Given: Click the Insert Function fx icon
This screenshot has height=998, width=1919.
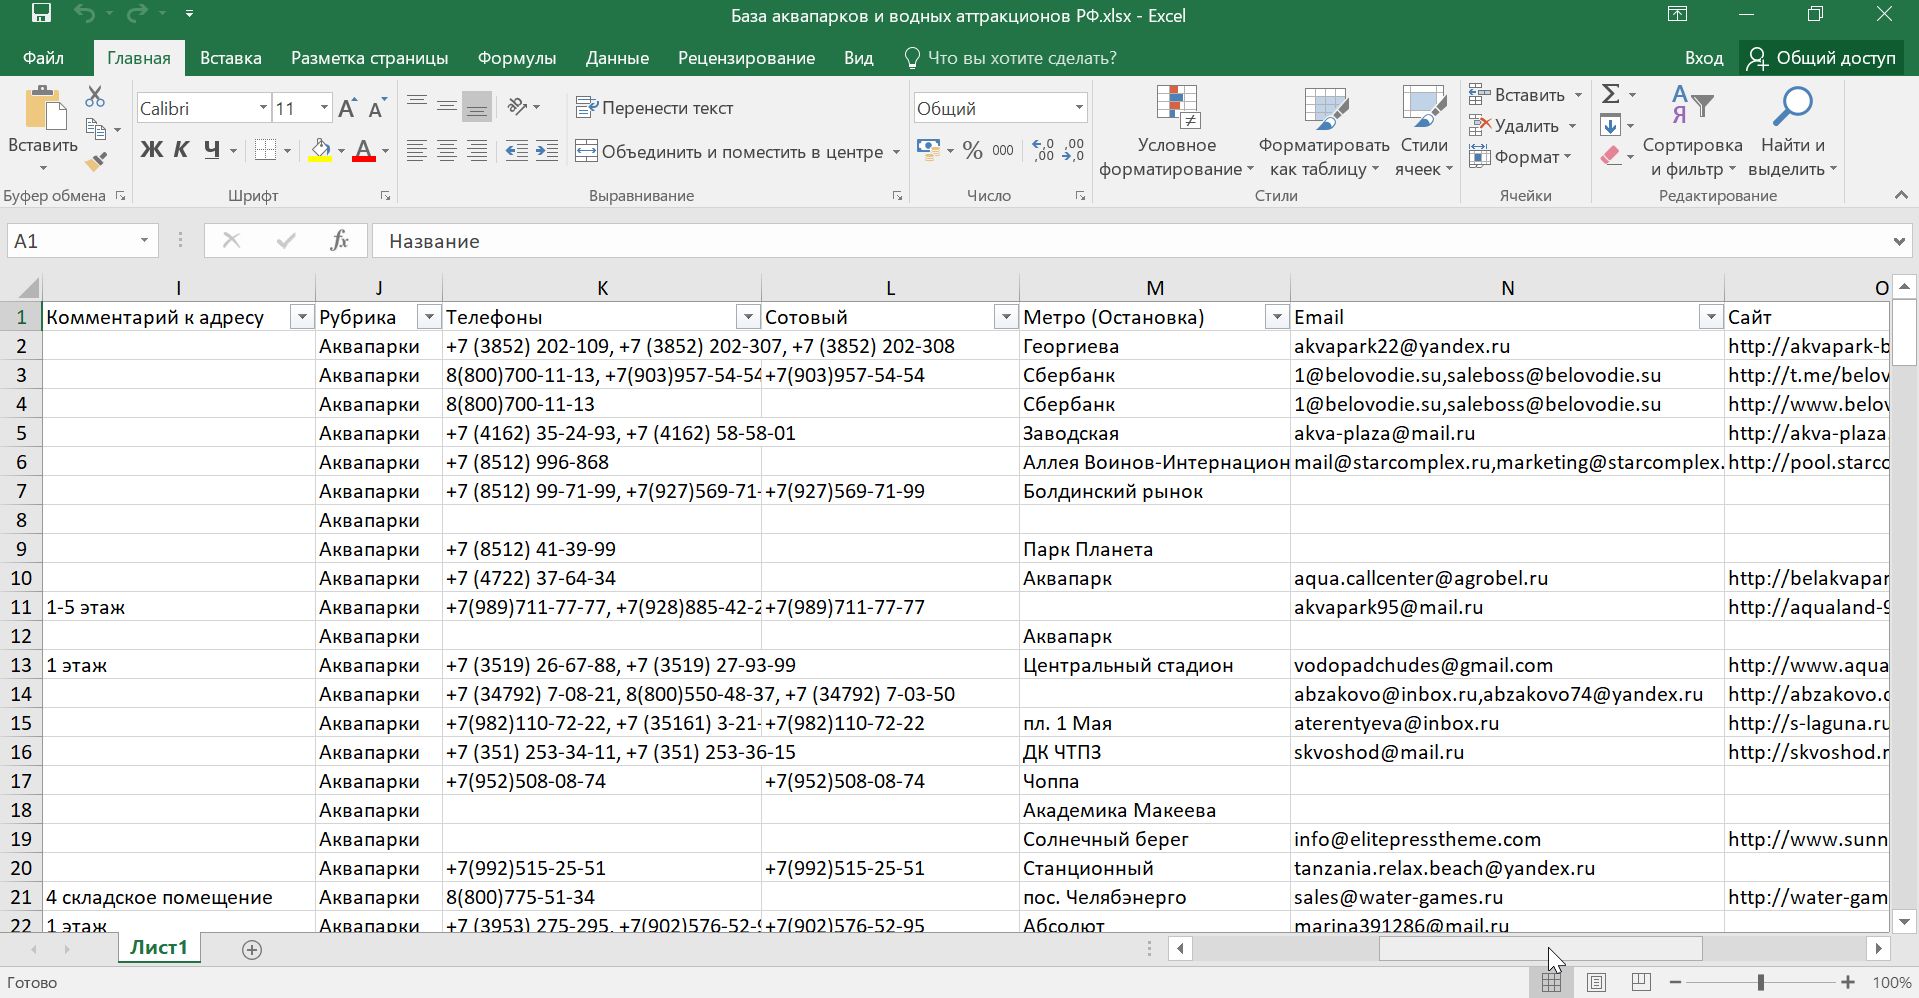Looking at the screenshot, I should pos(339,241).
